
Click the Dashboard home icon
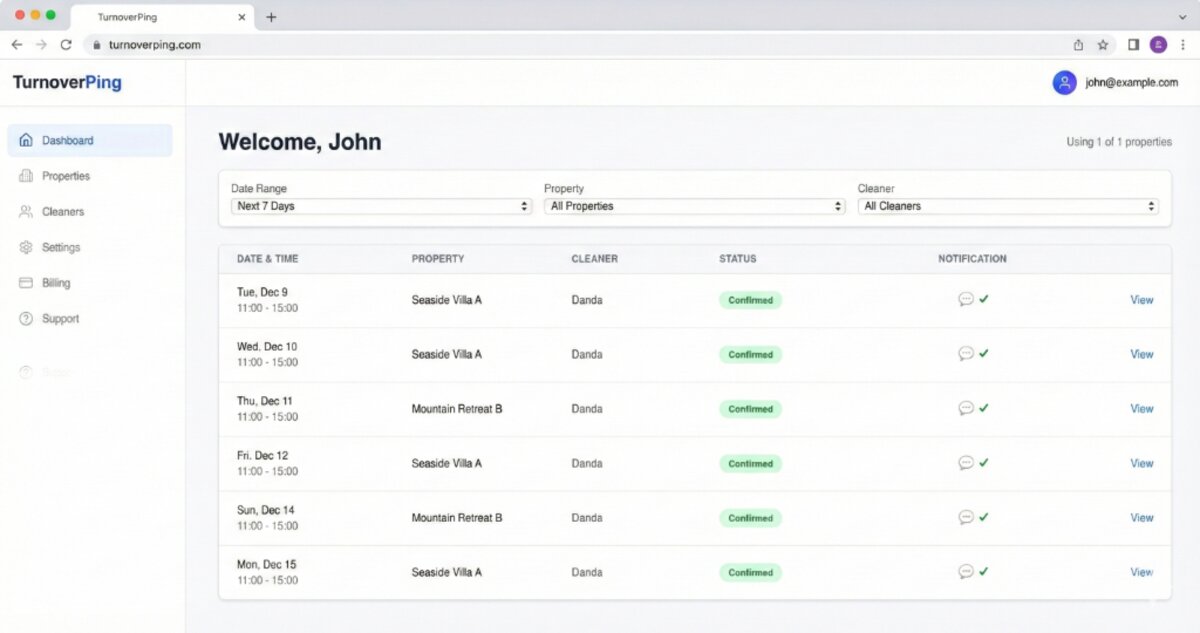(x=26, y=140)
